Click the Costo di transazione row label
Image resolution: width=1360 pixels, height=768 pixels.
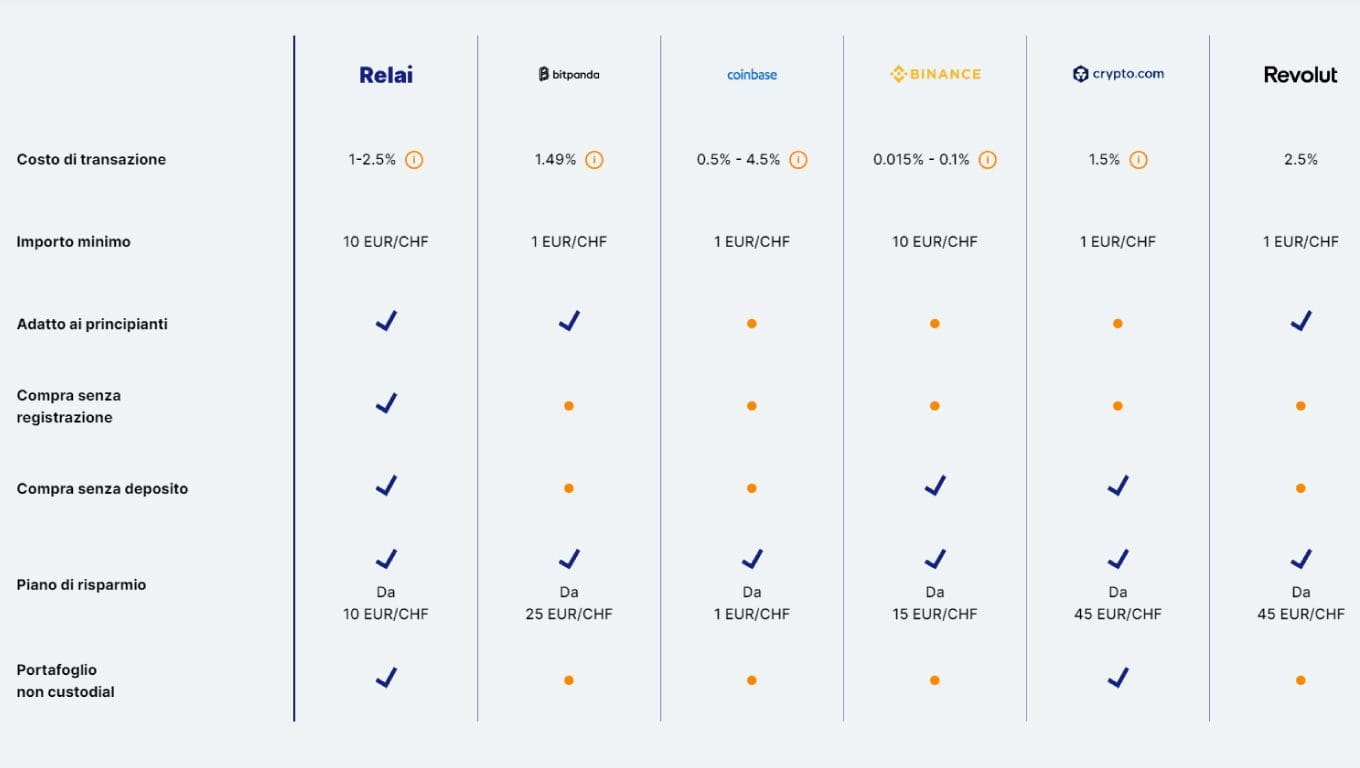tap(91, 160)
